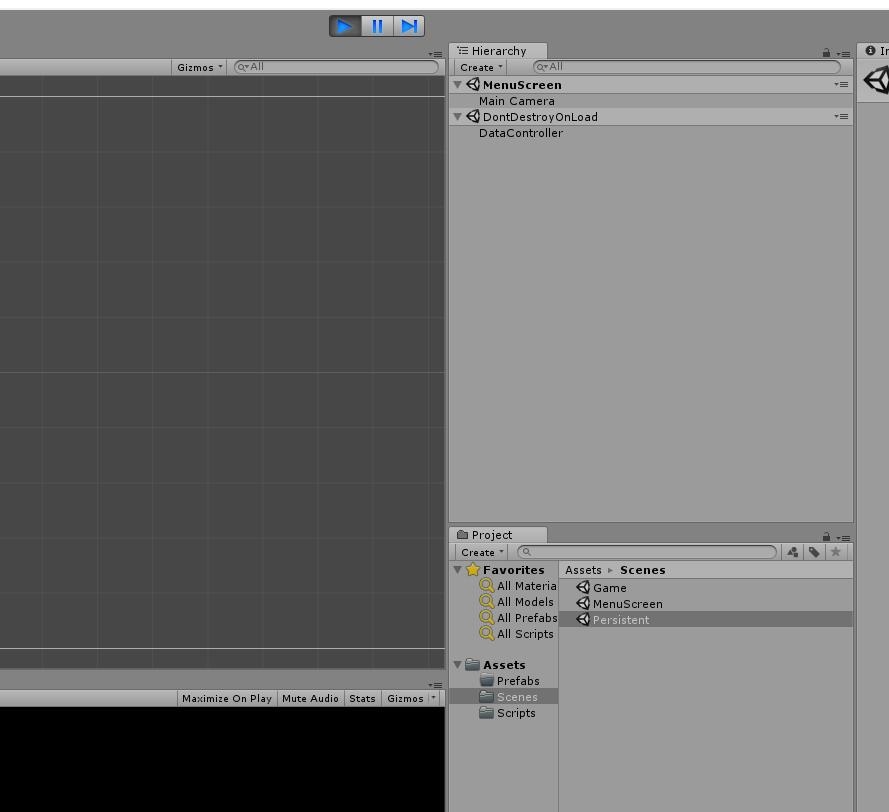Open the Scene view Gizmos dropdown

tap(199, 67)
